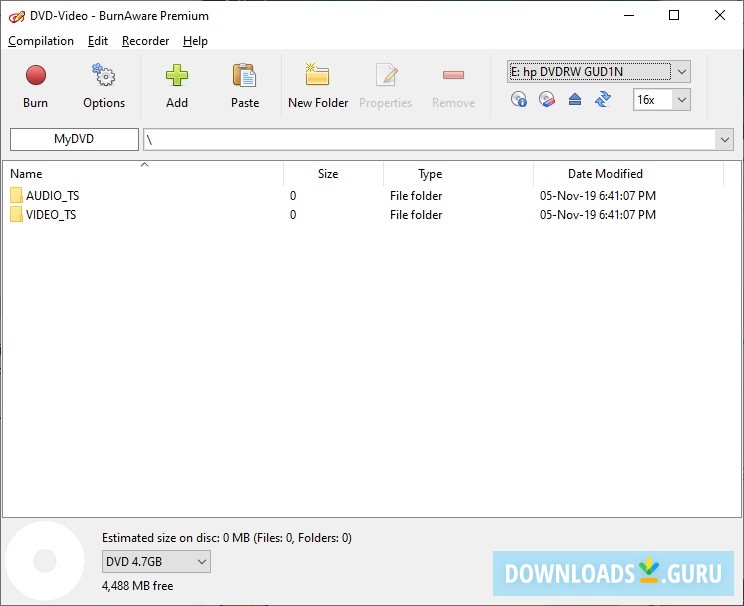Minimize the BurnAware window
The width and height of the screenshot is (744, 606).
tap(629, 15)
